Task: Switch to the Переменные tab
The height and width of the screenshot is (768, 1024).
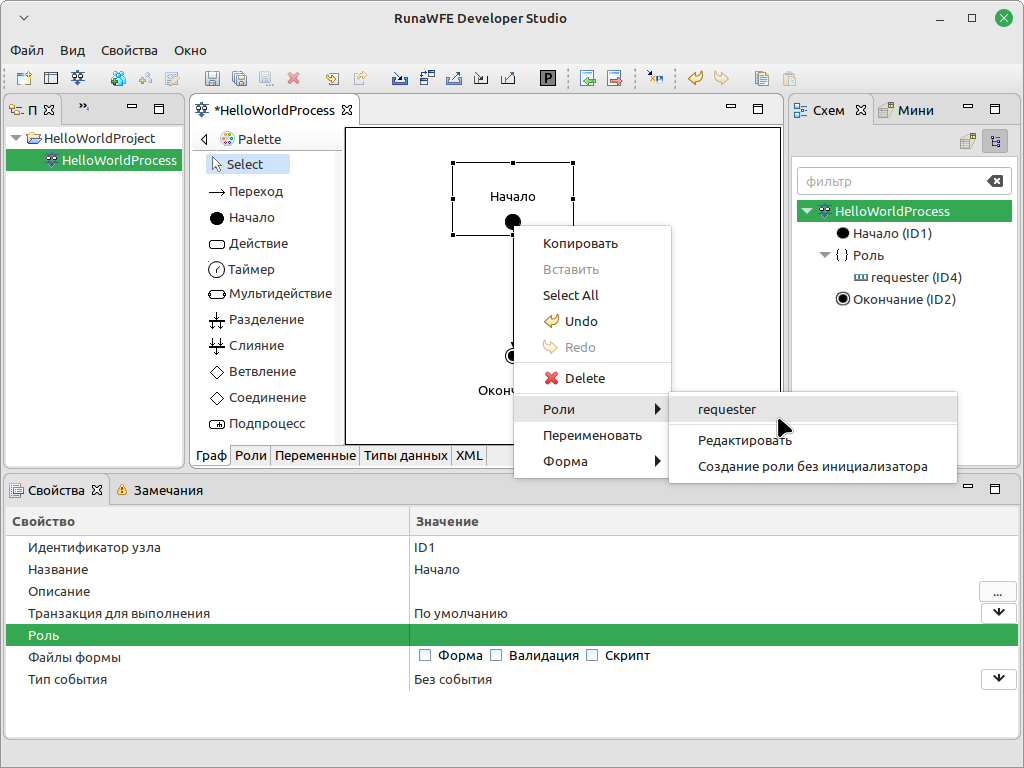Action: 315,456
